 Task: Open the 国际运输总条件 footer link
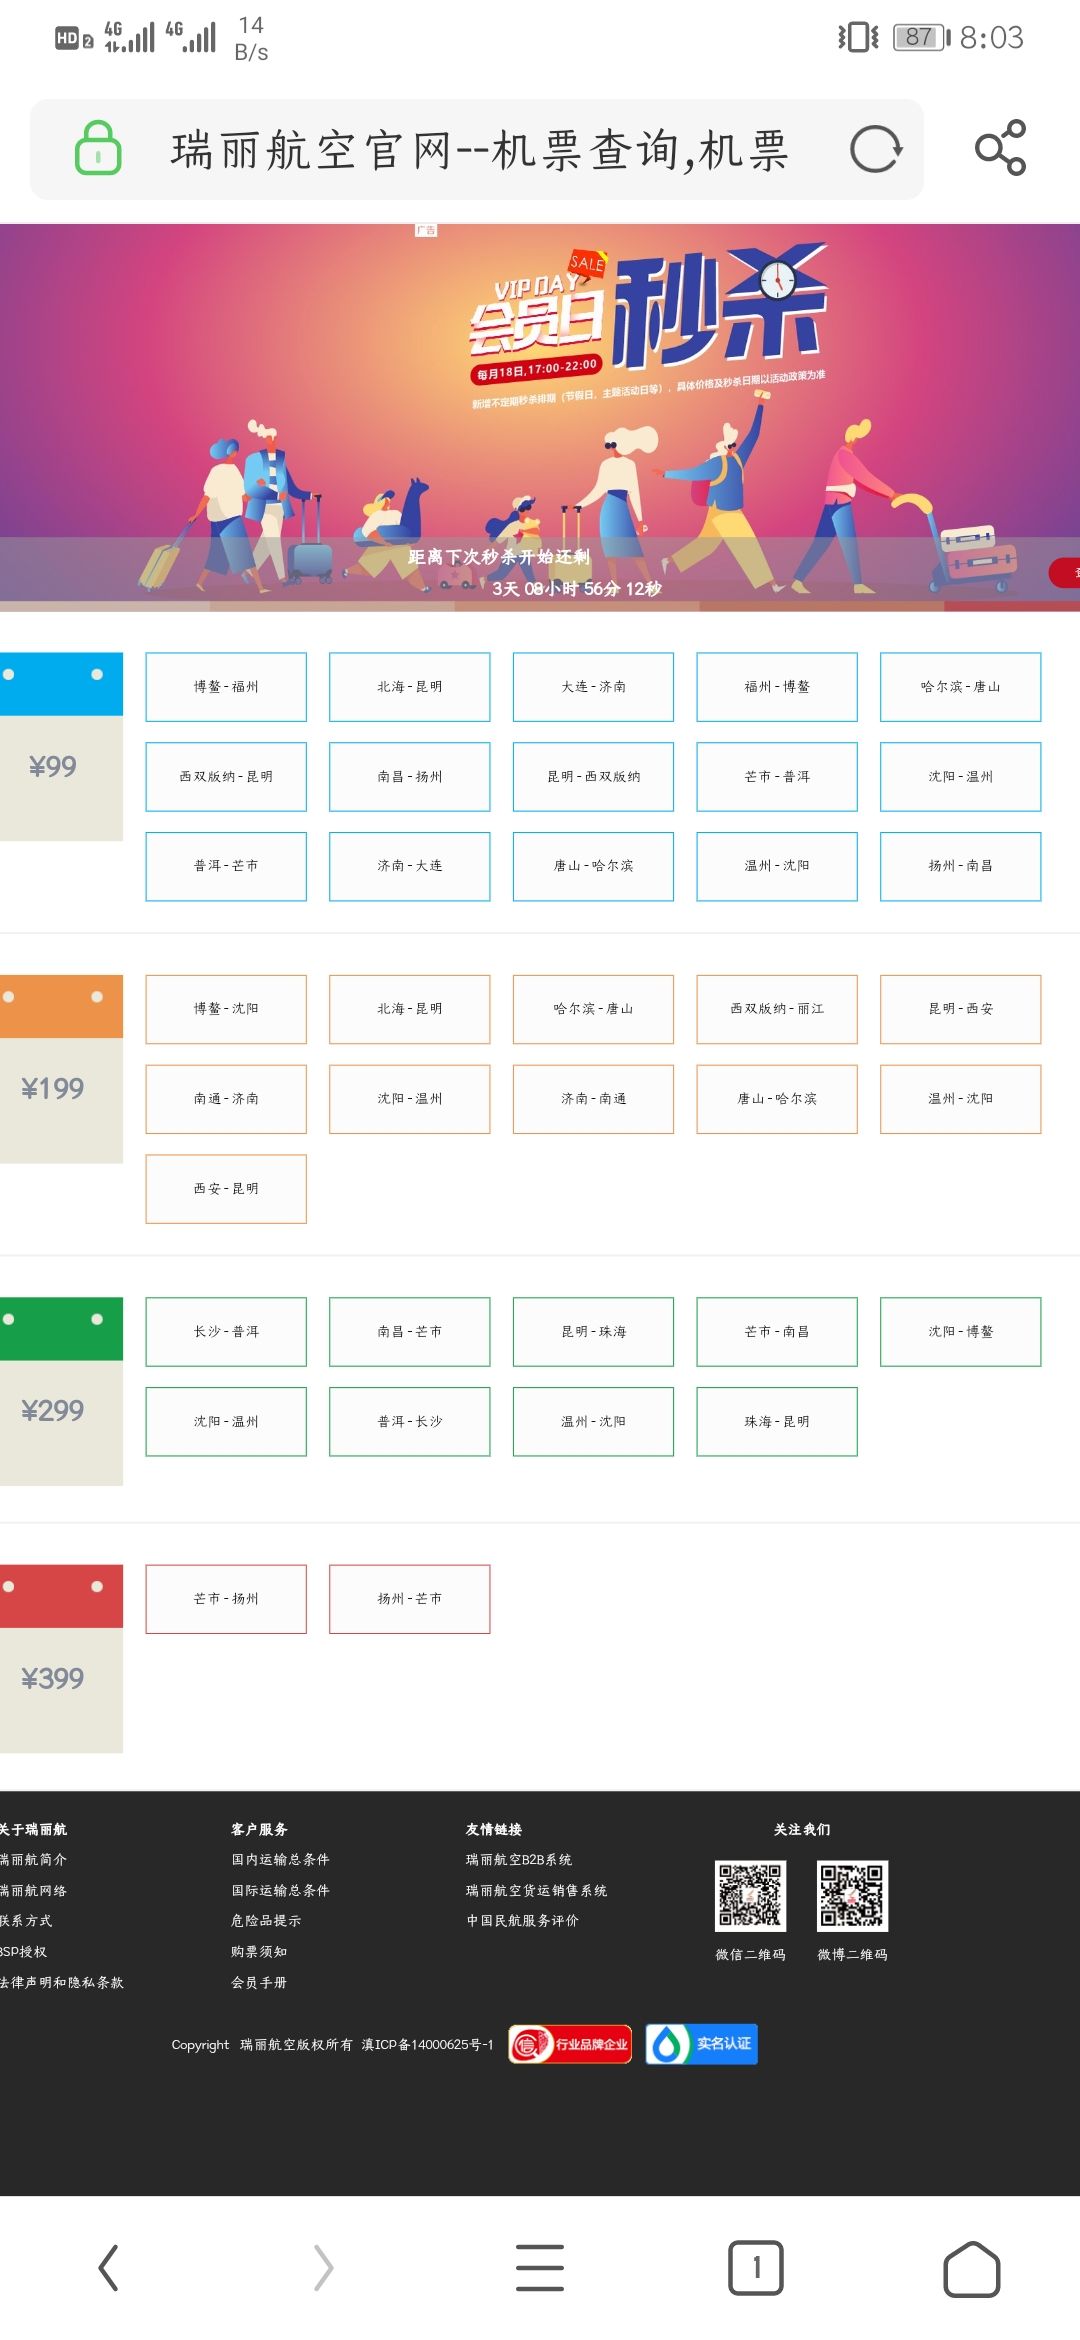pyautogui.click(x=280, y=1890)
